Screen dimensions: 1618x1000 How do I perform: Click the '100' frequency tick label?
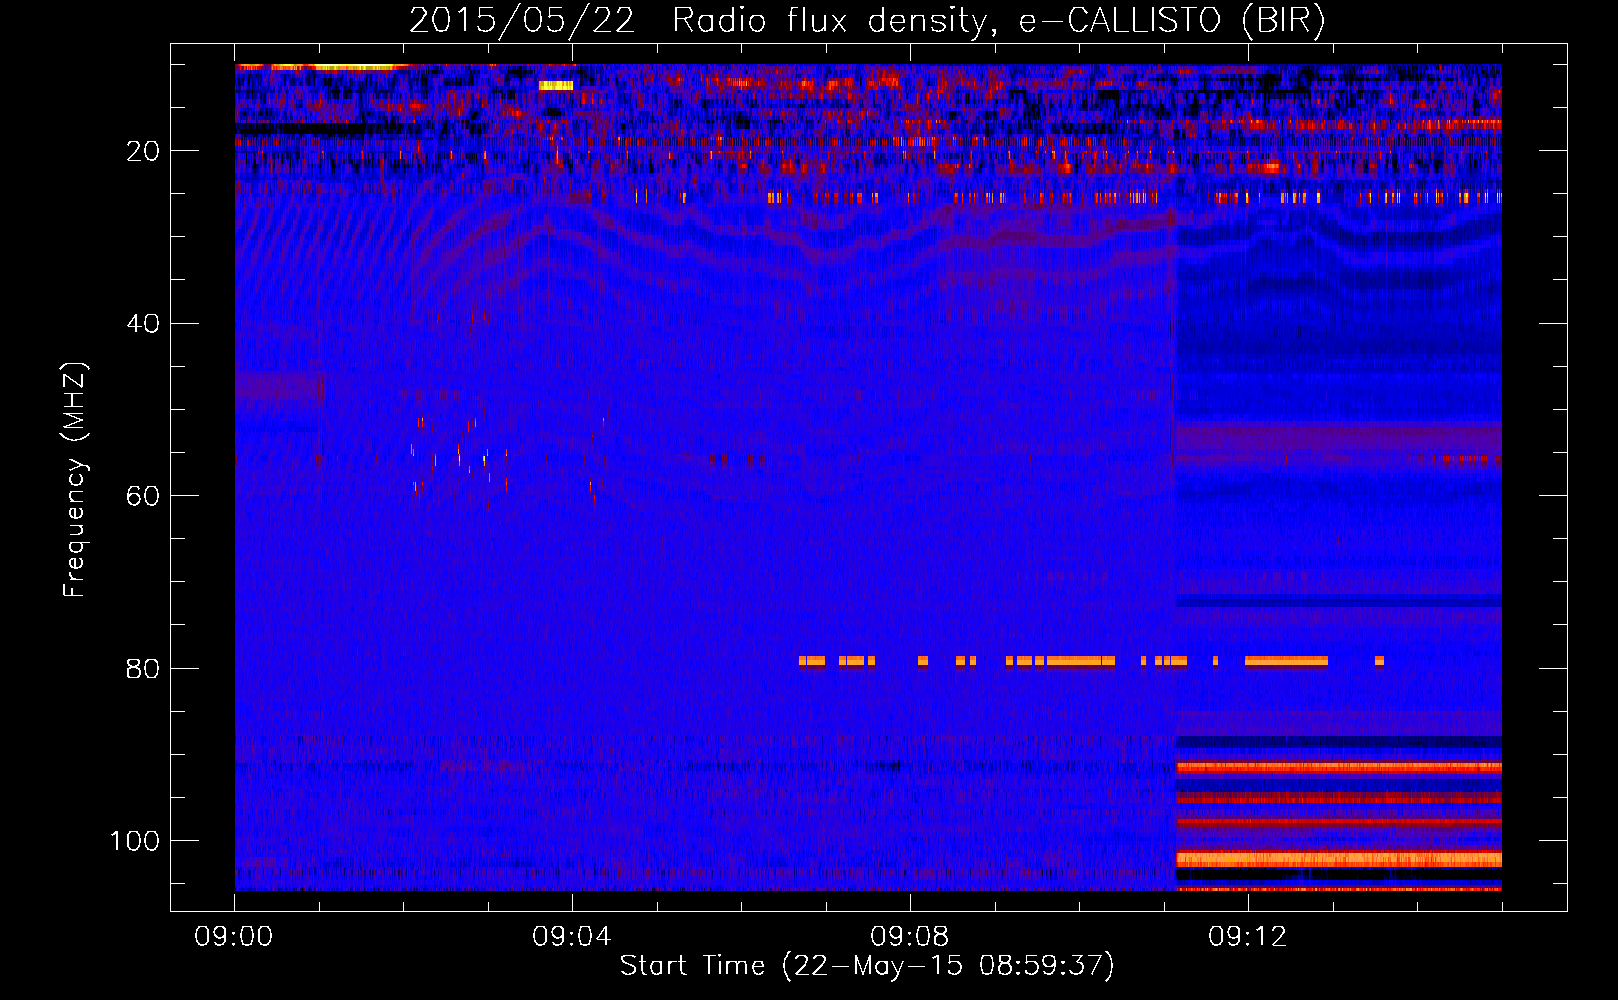click(x=135, y=841)
